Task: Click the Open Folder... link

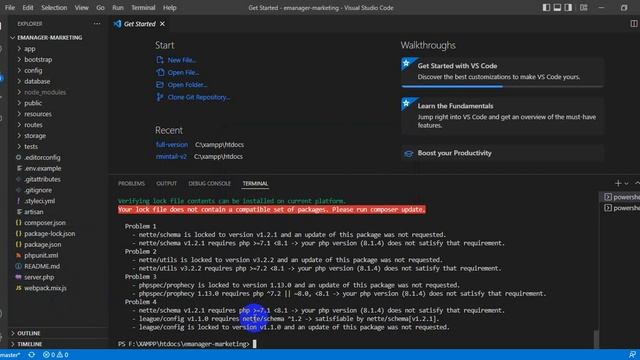Action: [x=187, y=85]
